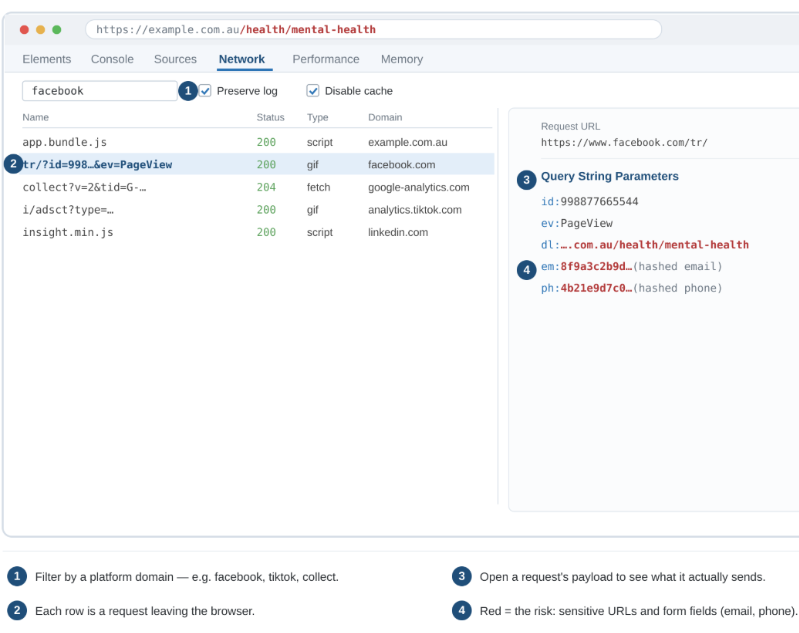This screenshot has height=633, width=799.
Task: Sort by the Domain column header
Action: [x=385, y=117]
